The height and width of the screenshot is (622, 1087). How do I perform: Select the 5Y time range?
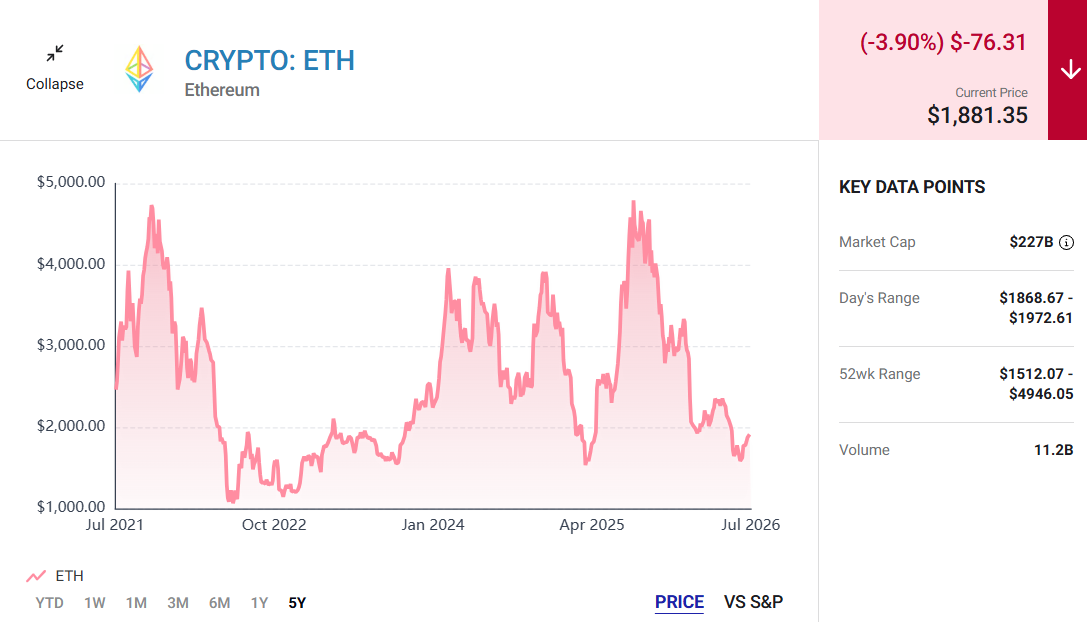click(297, 603)
